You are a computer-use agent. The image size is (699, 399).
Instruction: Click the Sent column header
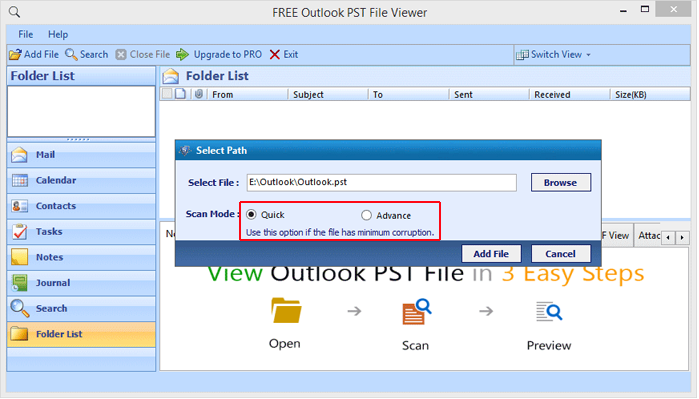click(489, 94)
